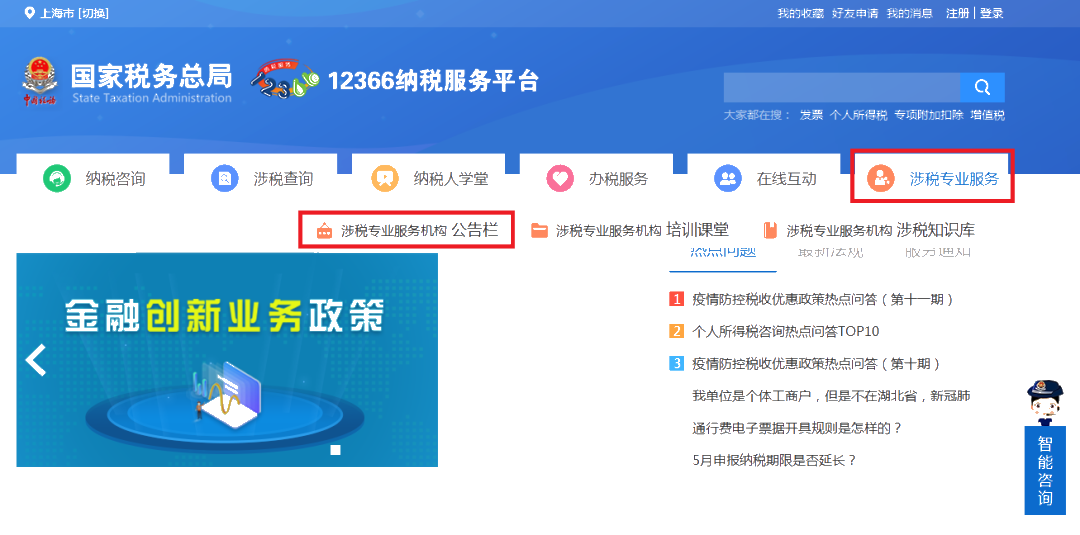Click the 增值税 hot search keyword
This screenshot has width=1080, height=535.
[987, 115]
